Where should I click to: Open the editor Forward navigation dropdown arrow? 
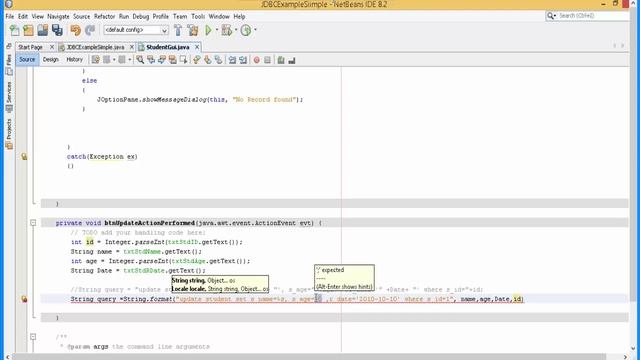click(130, 60)
